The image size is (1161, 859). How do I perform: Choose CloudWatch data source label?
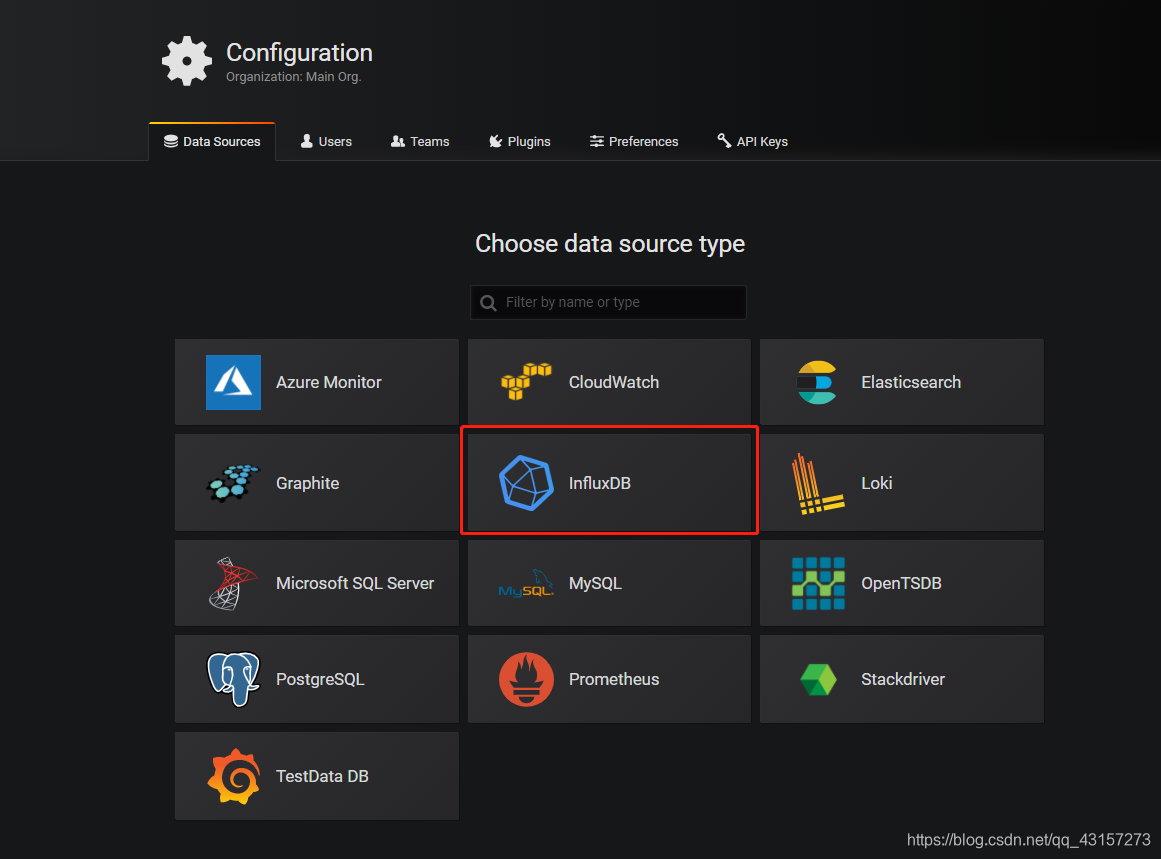click(x=614, y=382)
